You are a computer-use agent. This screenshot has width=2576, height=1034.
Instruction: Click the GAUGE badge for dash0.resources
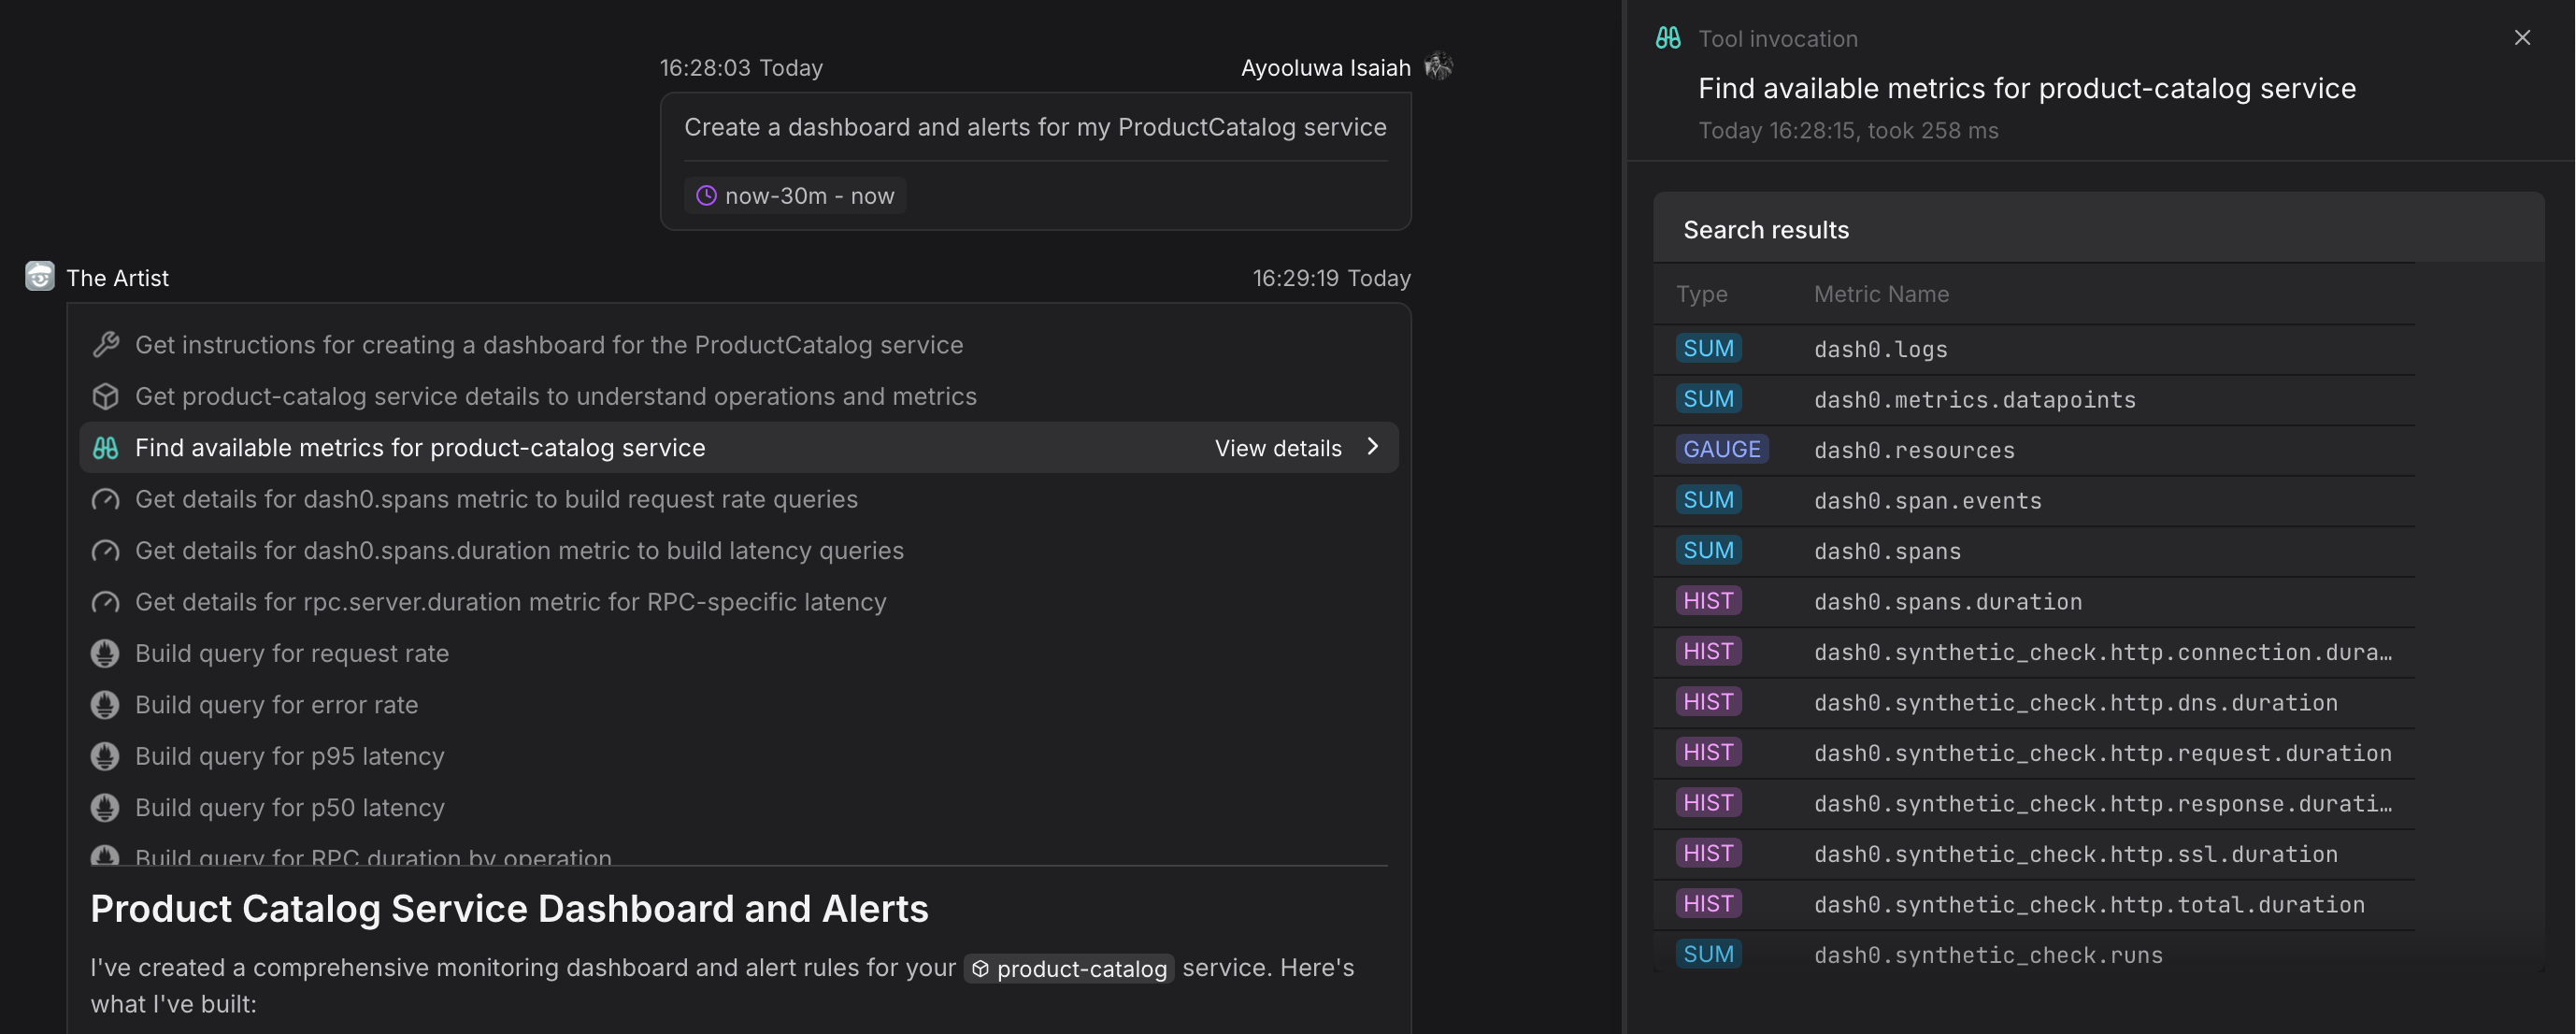tap(1721, 450)
